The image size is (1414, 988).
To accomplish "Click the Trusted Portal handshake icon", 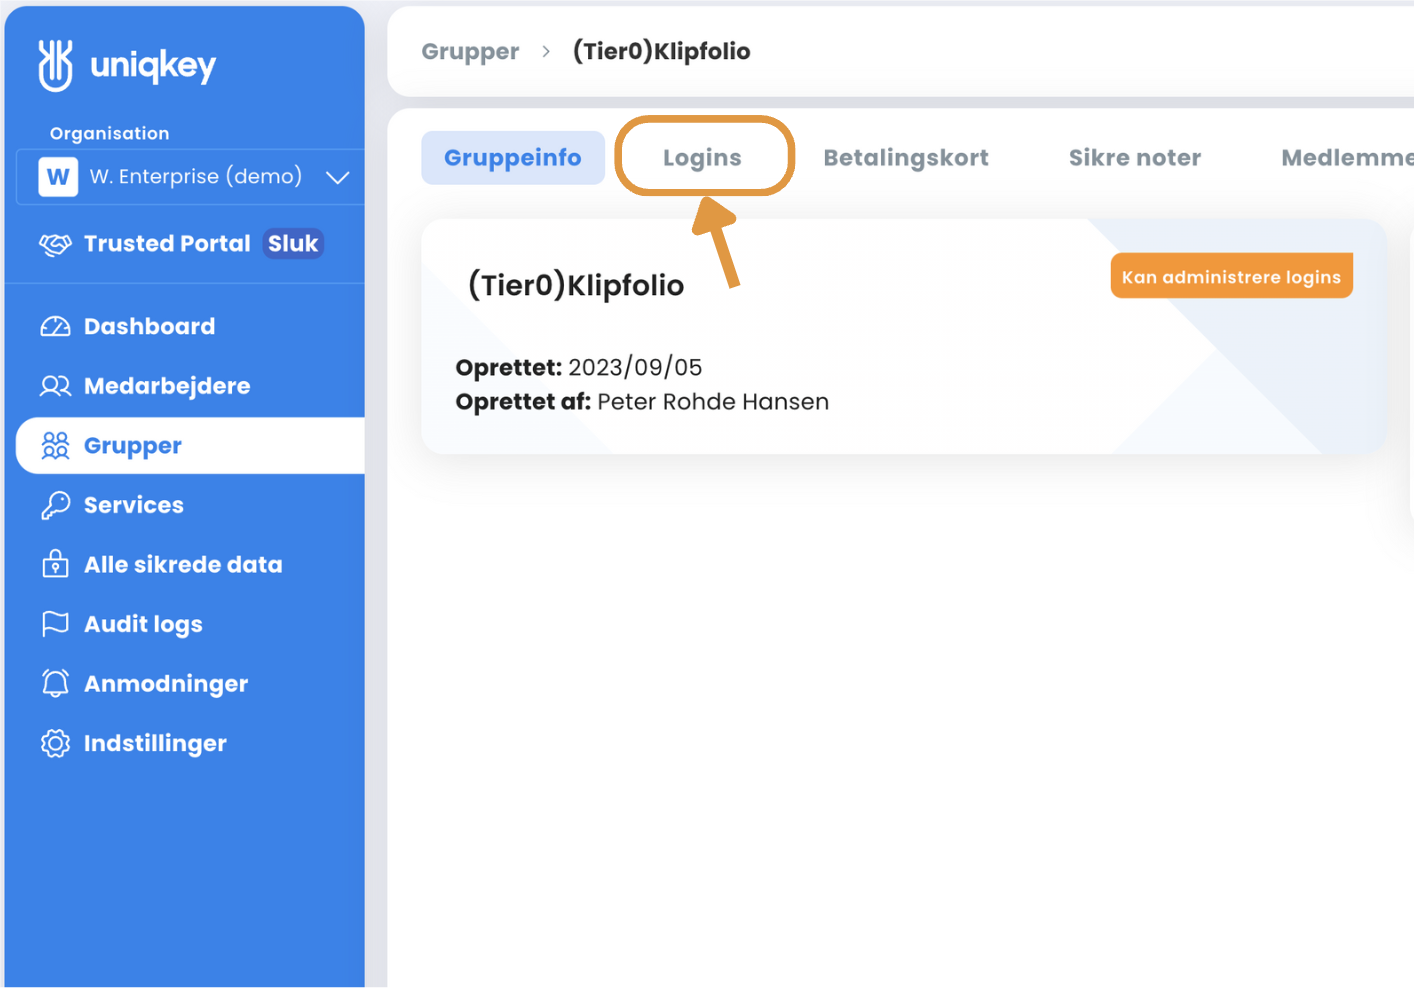I will 55,244.
